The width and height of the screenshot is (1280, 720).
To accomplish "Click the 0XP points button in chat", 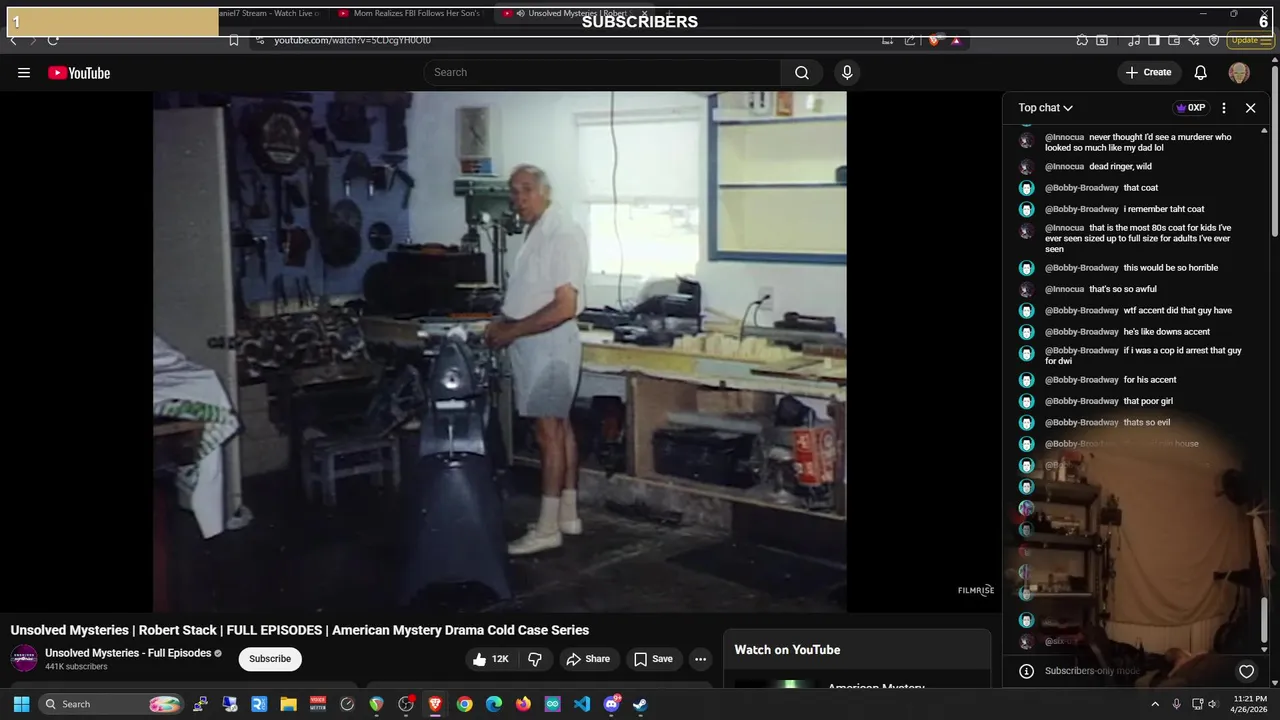I will (1190, 108).
